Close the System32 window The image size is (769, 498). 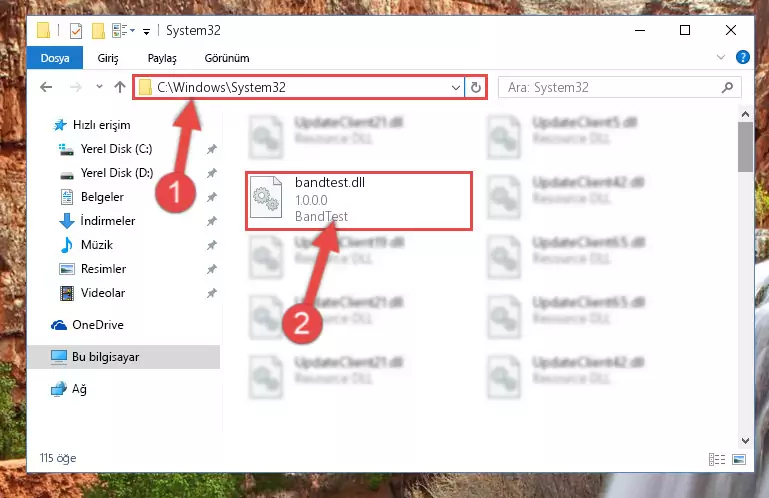(x=730, y=30)
